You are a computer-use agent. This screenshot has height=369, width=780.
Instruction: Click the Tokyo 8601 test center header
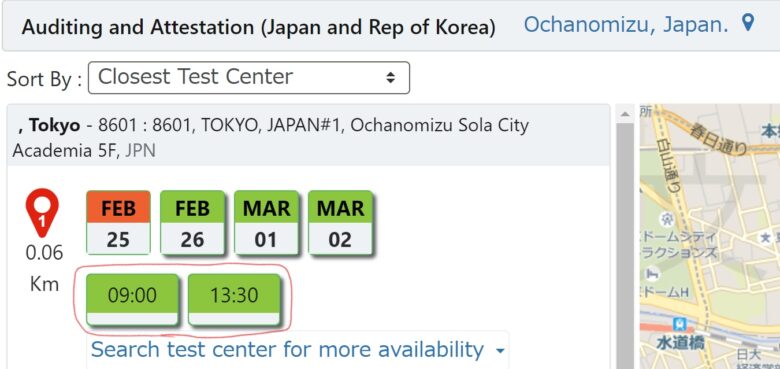[x=308, y=135]
